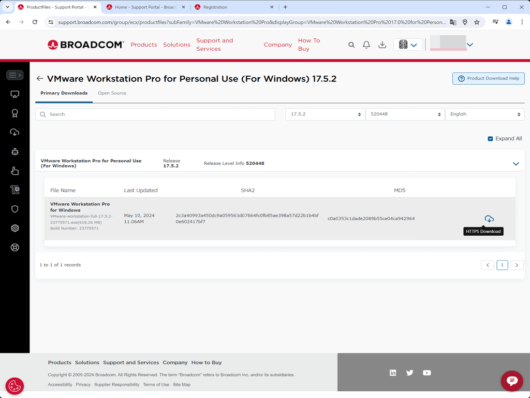Click the browser address bar
This screenshot has width=530, height=398.
[251, 22]
